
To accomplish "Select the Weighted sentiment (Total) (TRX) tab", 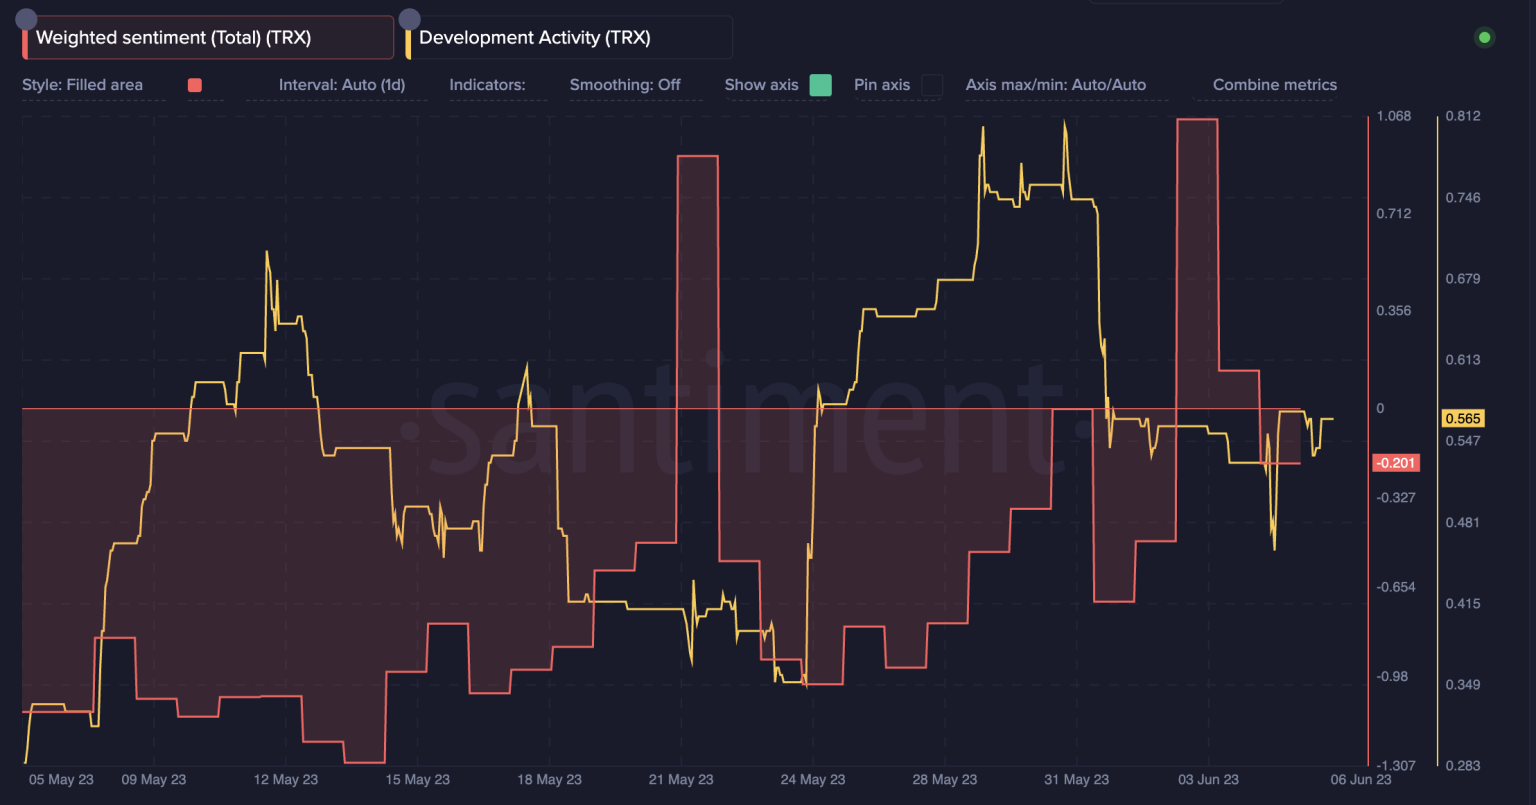I will click(180, 37).
